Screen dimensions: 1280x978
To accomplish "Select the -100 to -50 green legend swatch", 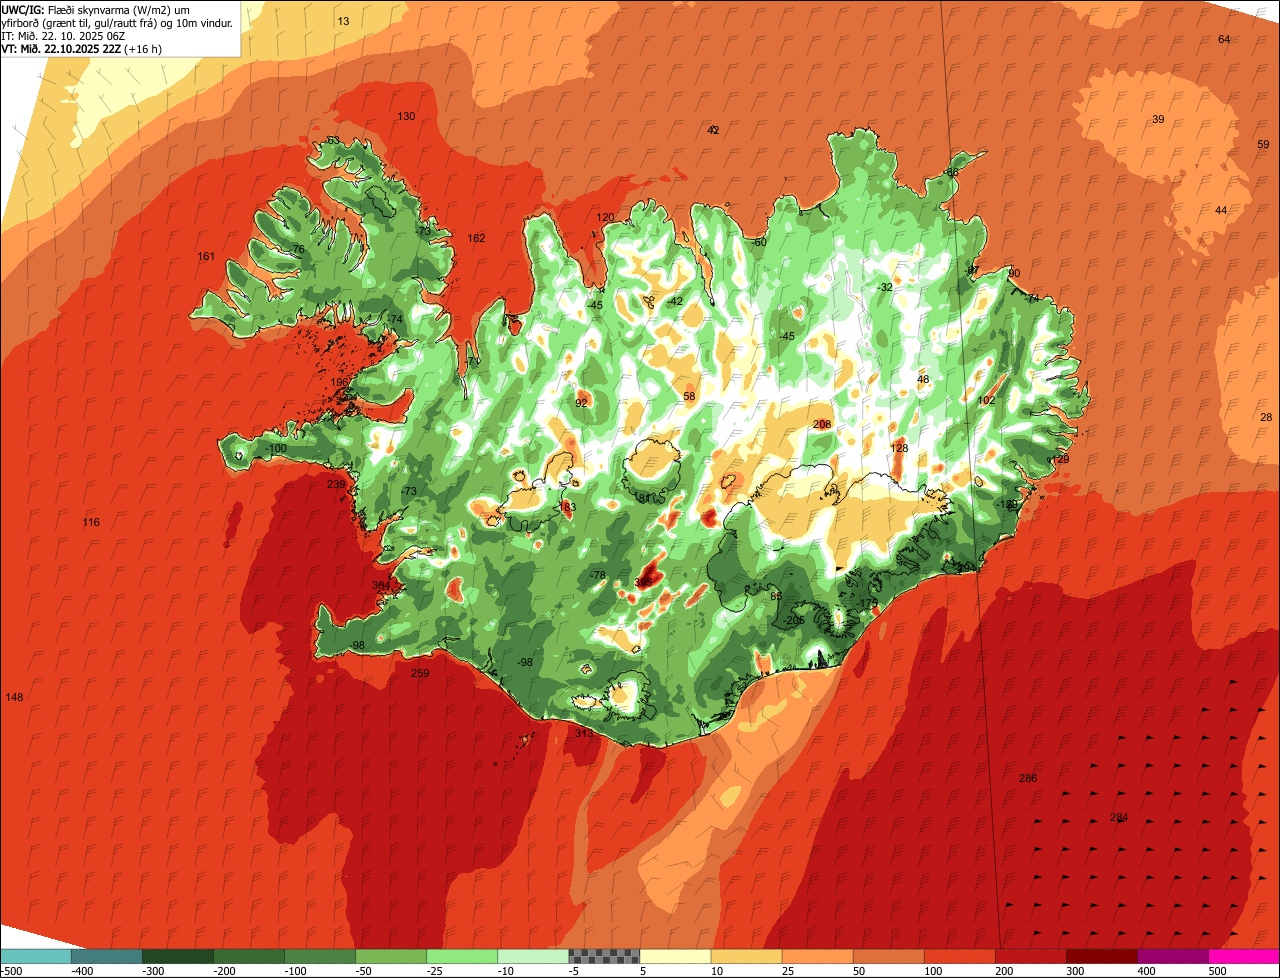I will [319, 955].
